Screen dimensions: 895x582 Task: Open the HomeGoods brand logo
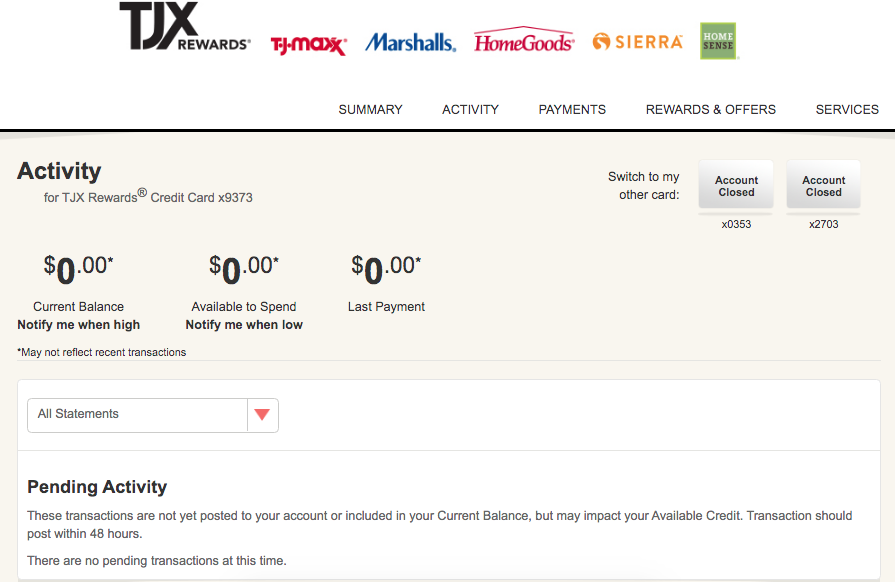(x=524, y=41)
